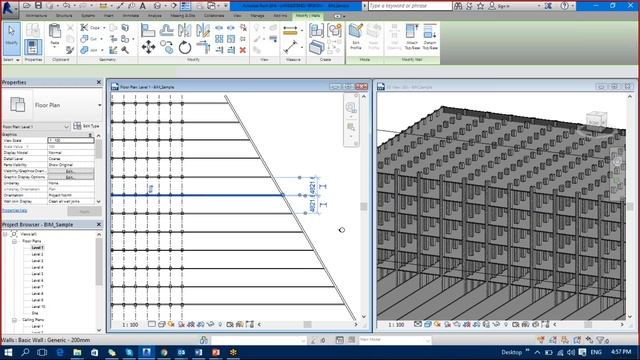Image resolution: width=640 pixels, height=360 pixels.
Task: Activate the Move tool with four arrows
Action: 148,47
